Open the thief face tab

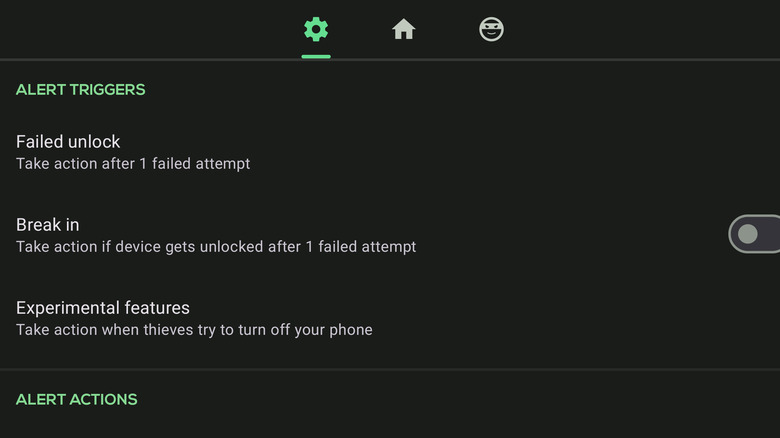pyautogui.click(x=491, y=30)
